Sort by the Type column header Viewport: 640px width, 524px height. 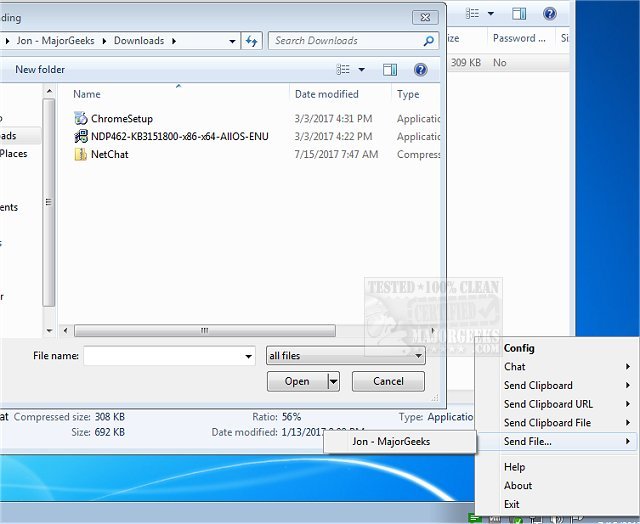[408, 94]
